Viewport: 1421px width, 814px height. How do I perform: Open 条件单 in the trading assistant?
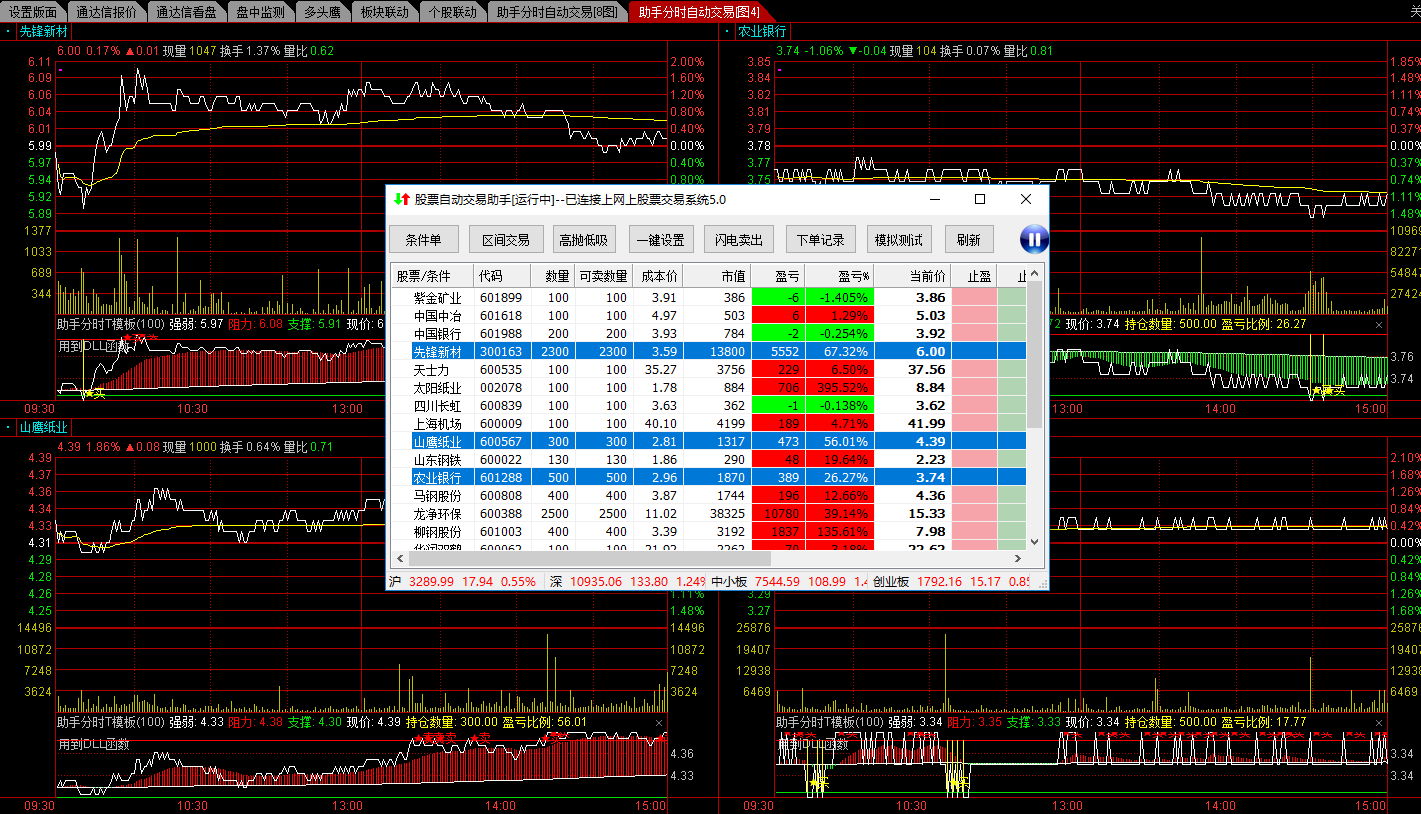[x=423, y=240]
